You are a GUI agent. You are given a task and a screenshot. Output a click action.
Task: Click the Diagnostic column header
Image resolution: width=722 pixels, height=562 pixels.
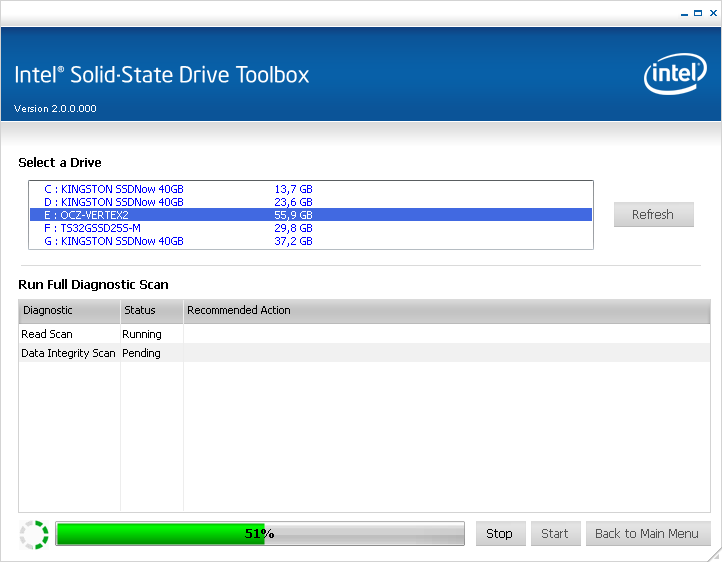click(x=69, y=311)
